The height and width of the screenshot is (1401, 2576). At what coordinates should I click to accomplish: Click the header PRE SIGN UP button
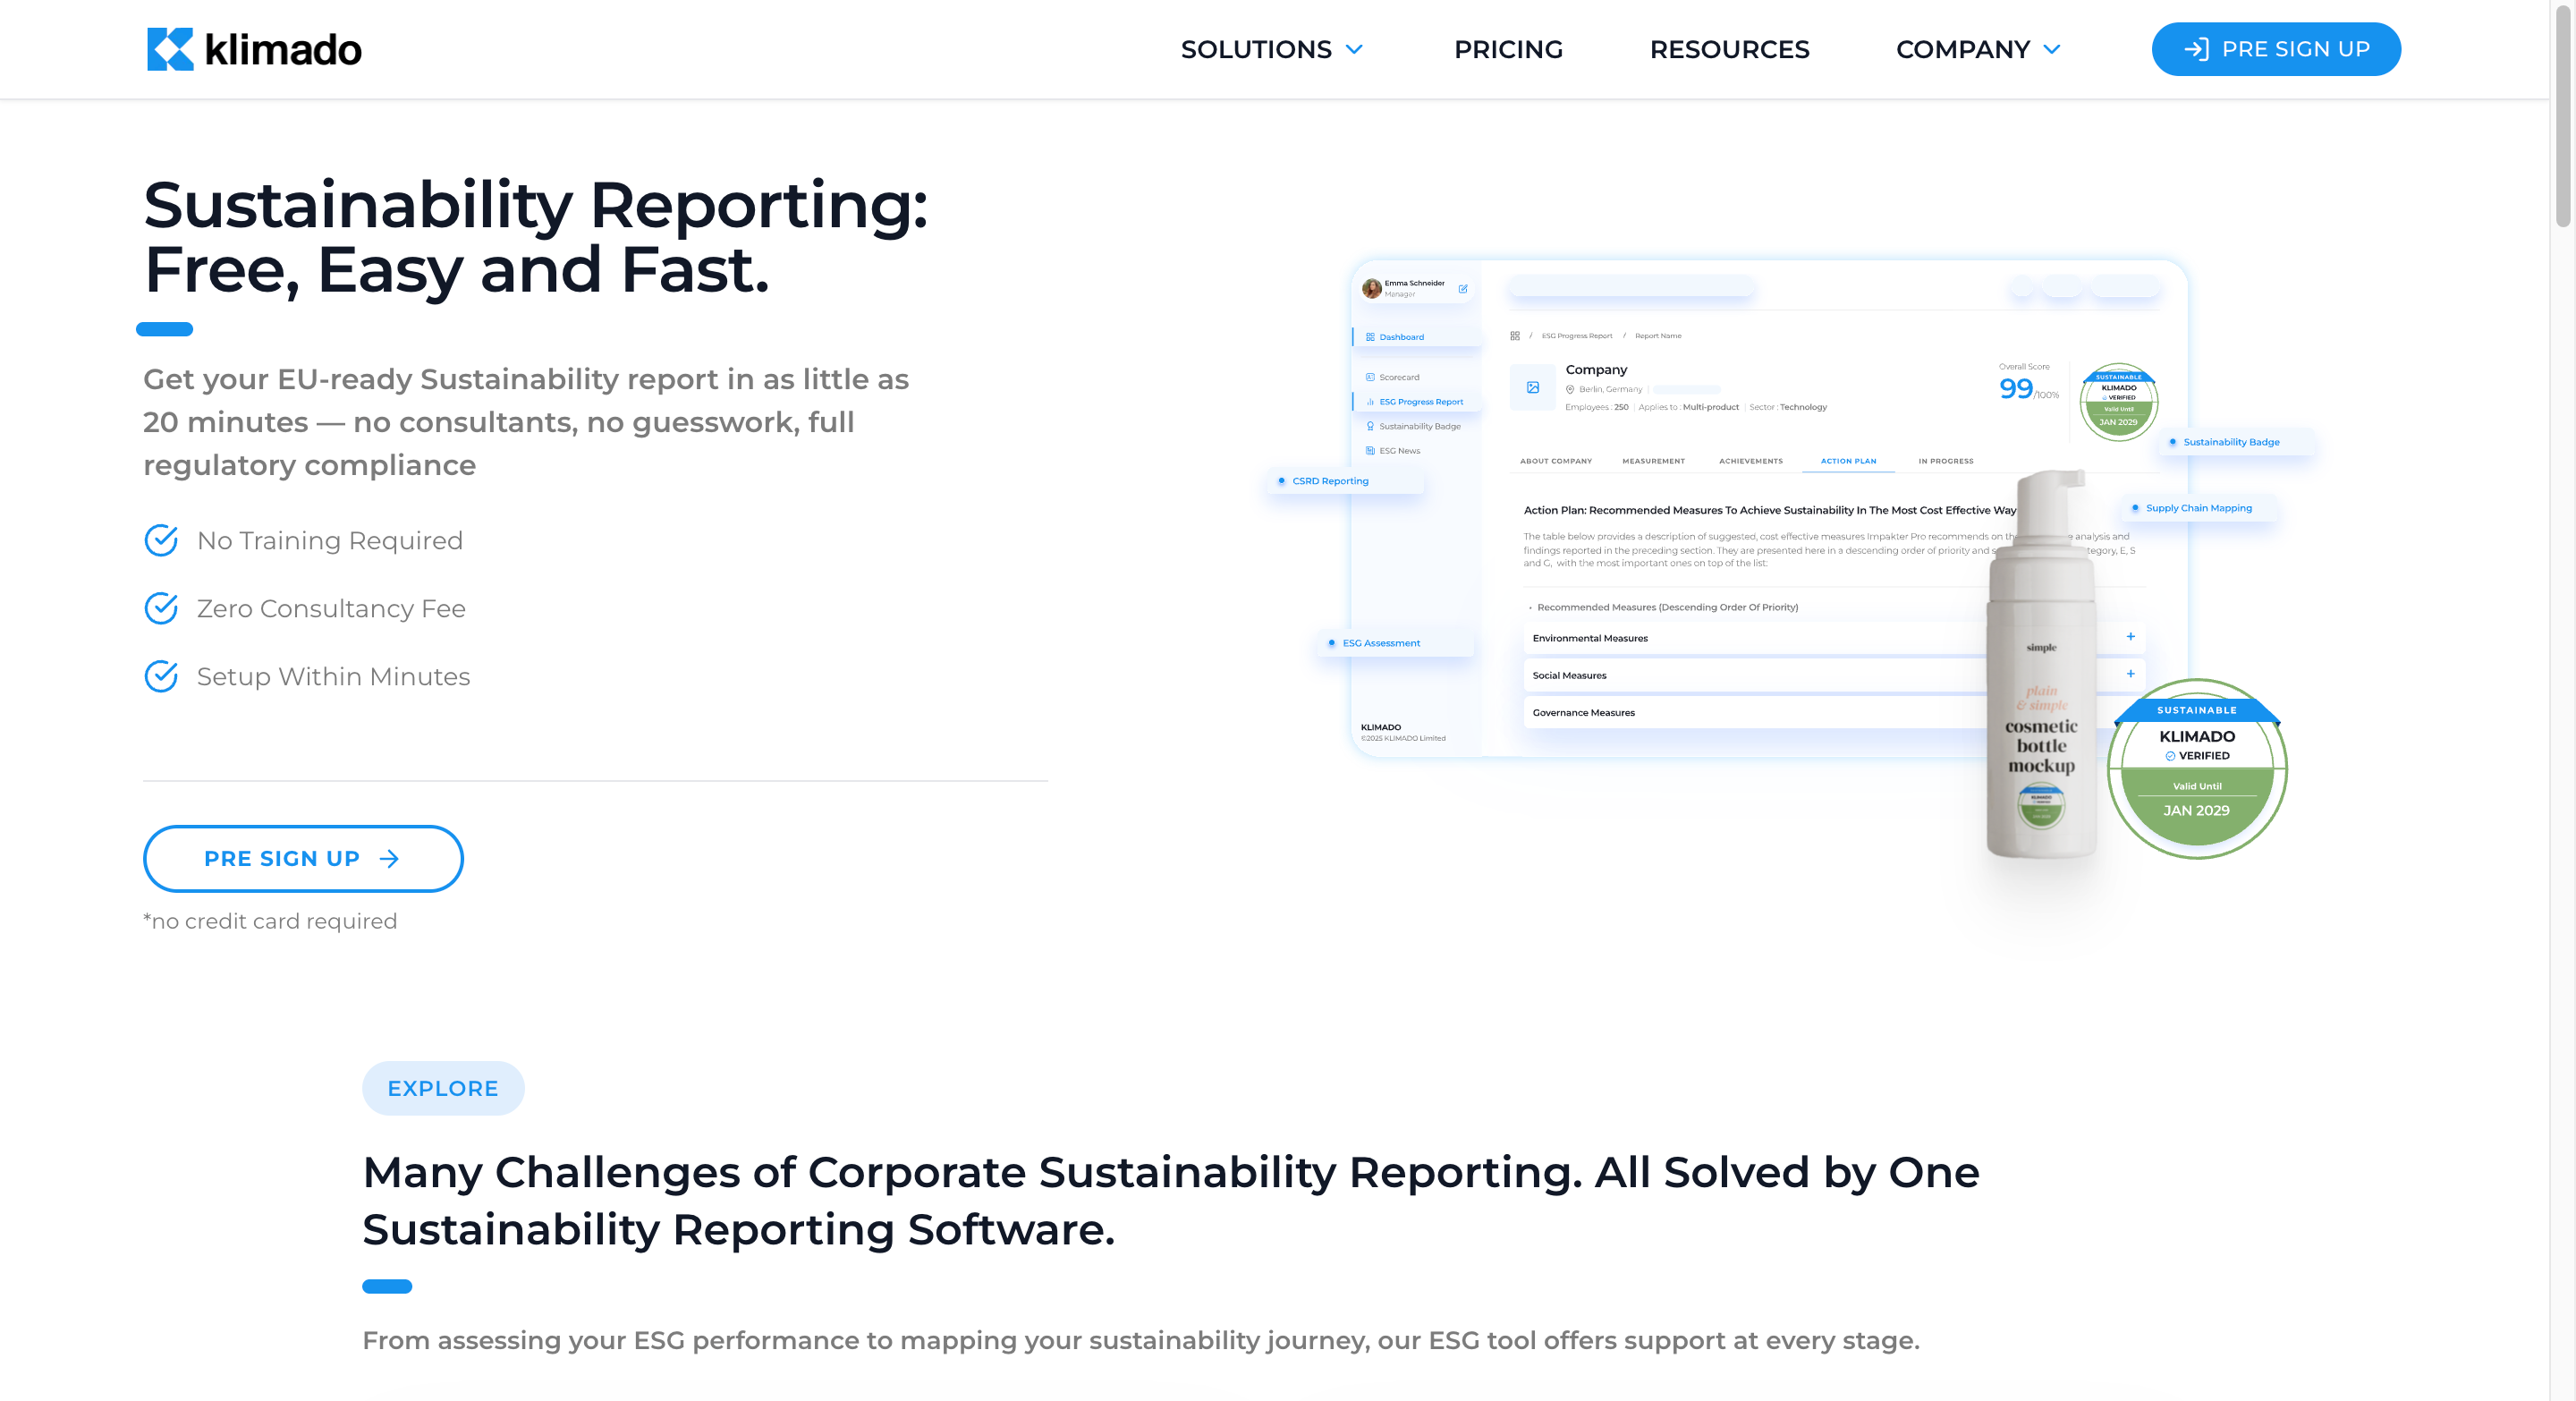2275,49
